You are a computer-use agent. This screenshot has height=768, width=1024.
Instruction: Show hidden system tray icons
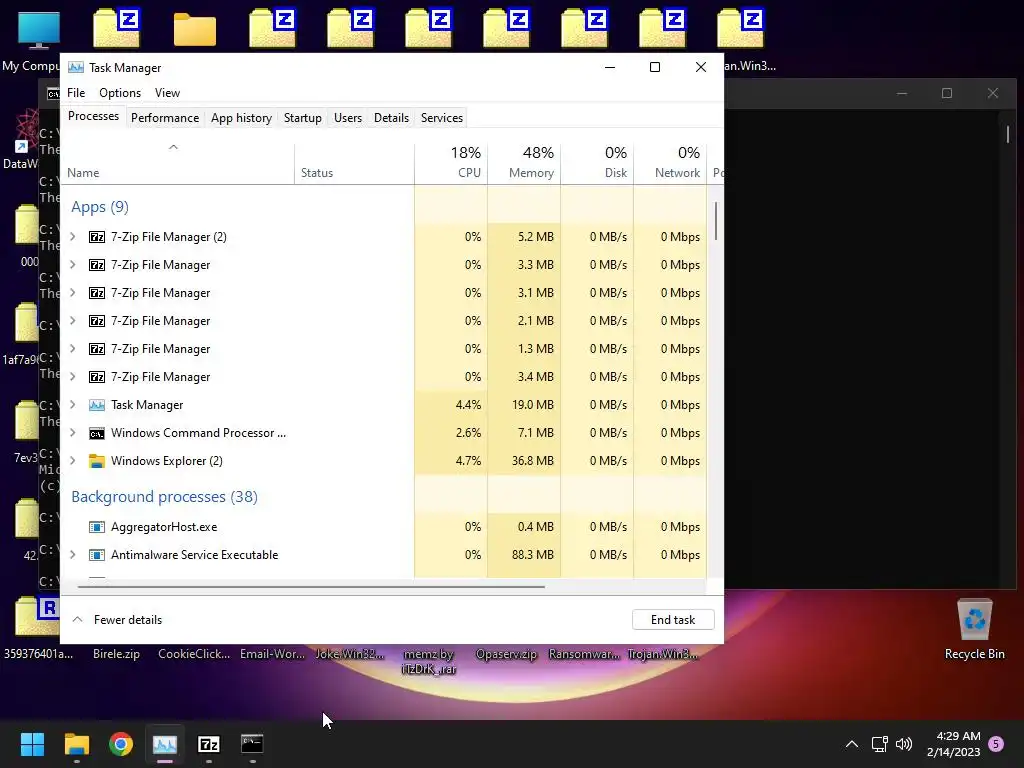852,744
